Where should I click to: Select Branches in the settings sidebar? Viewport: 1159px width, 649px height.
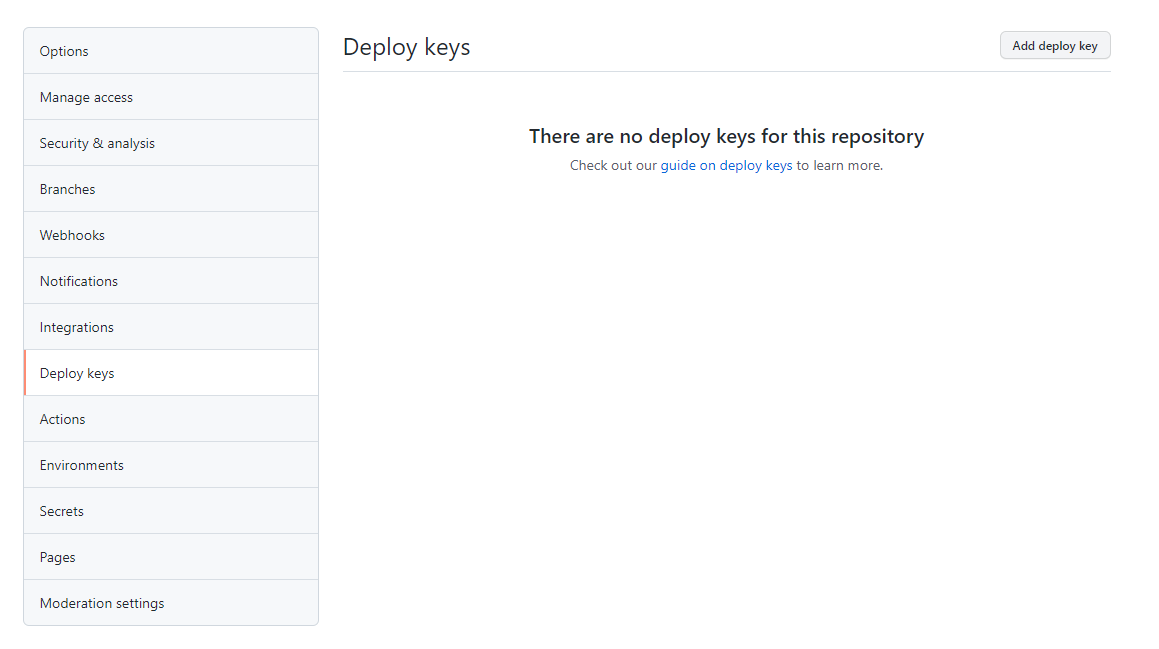coord(68,189)
